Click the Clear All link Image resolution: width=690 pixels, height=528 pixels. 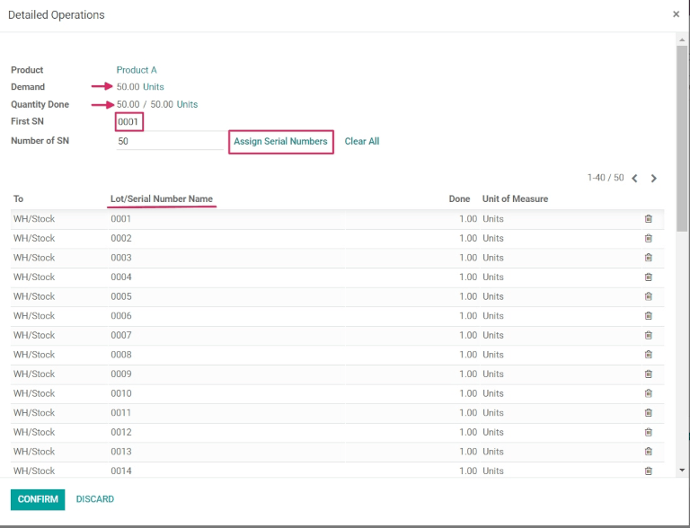click(x=362, y=142)
